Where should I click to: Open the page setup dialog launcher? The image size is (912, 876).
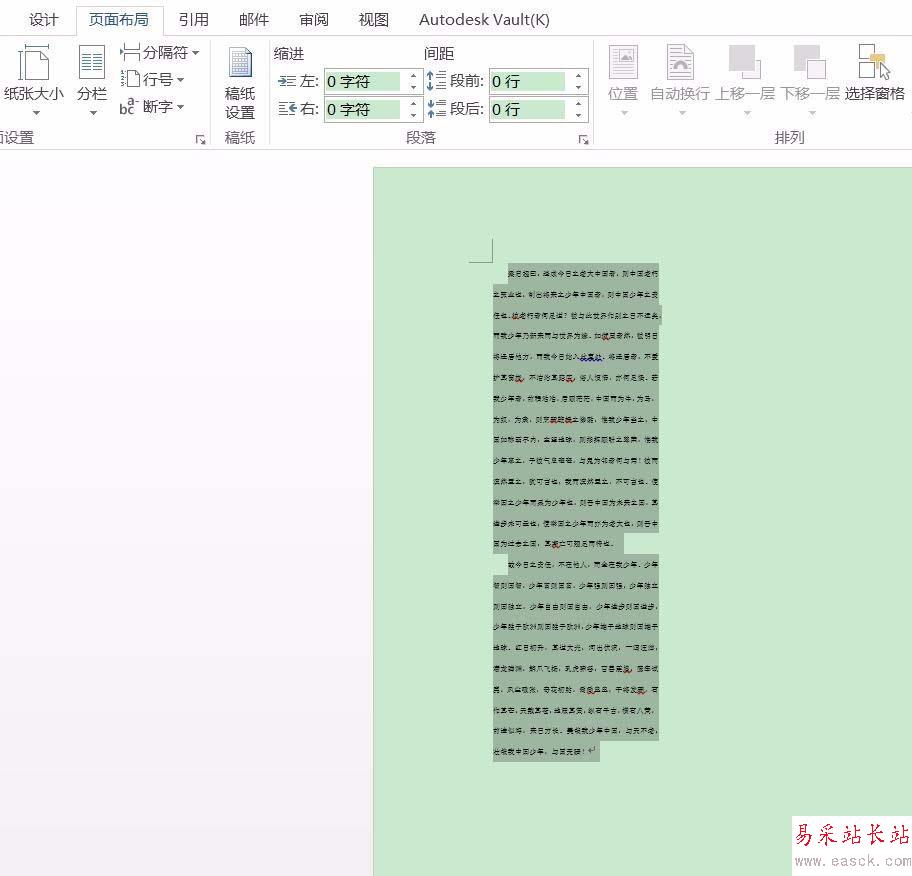click(201, 140)
